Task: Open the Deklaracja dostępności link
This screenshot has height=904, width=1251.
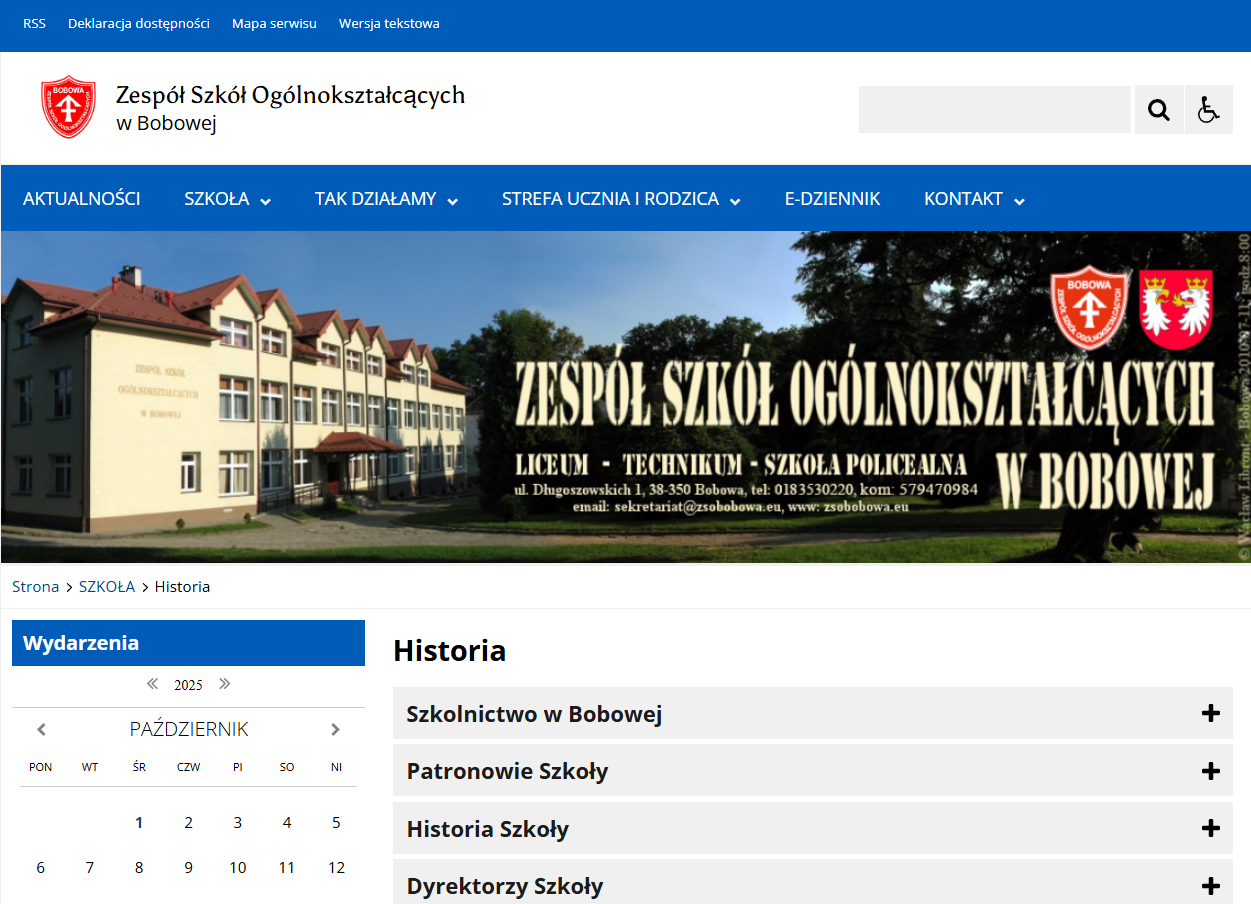Action: tap(139, 23)
